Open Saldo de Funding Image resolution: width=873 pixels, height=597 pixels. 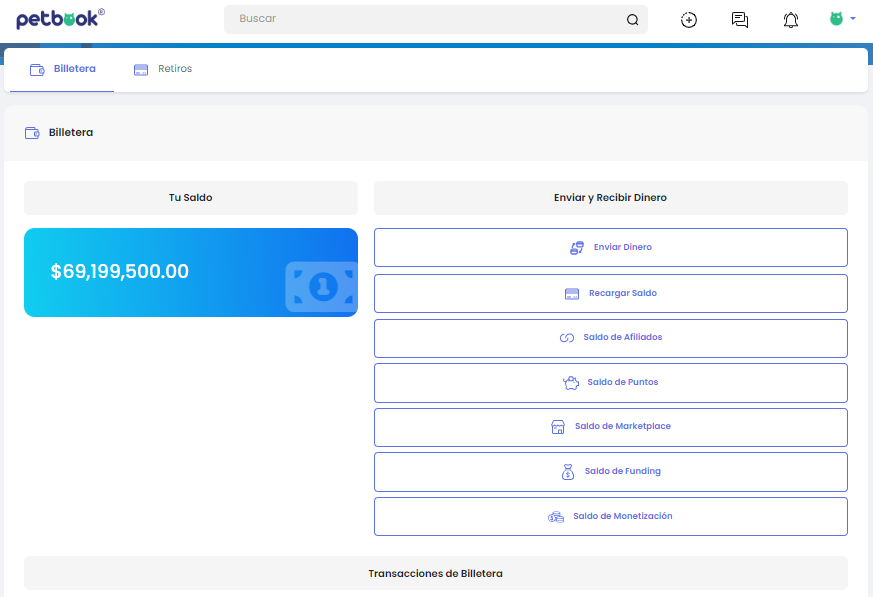pyautogui.click(x=610, y=472)
